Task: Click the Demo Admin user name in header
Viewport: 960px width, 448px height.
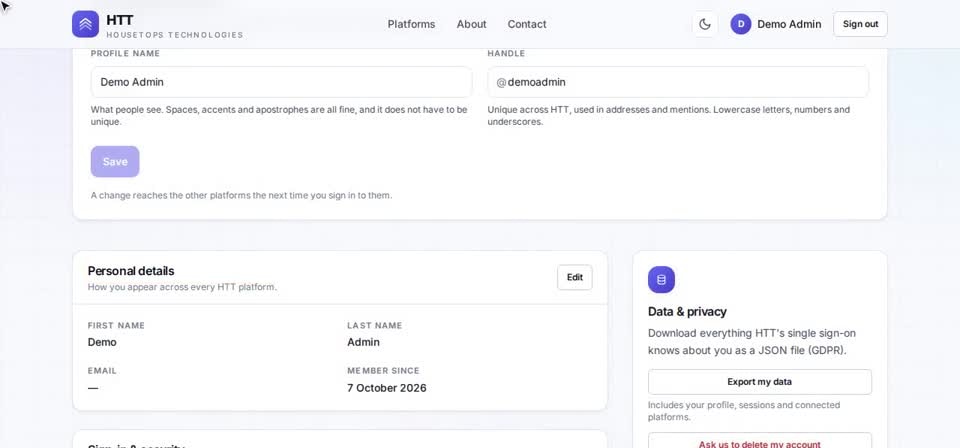Action: click(x=789, y=24)
